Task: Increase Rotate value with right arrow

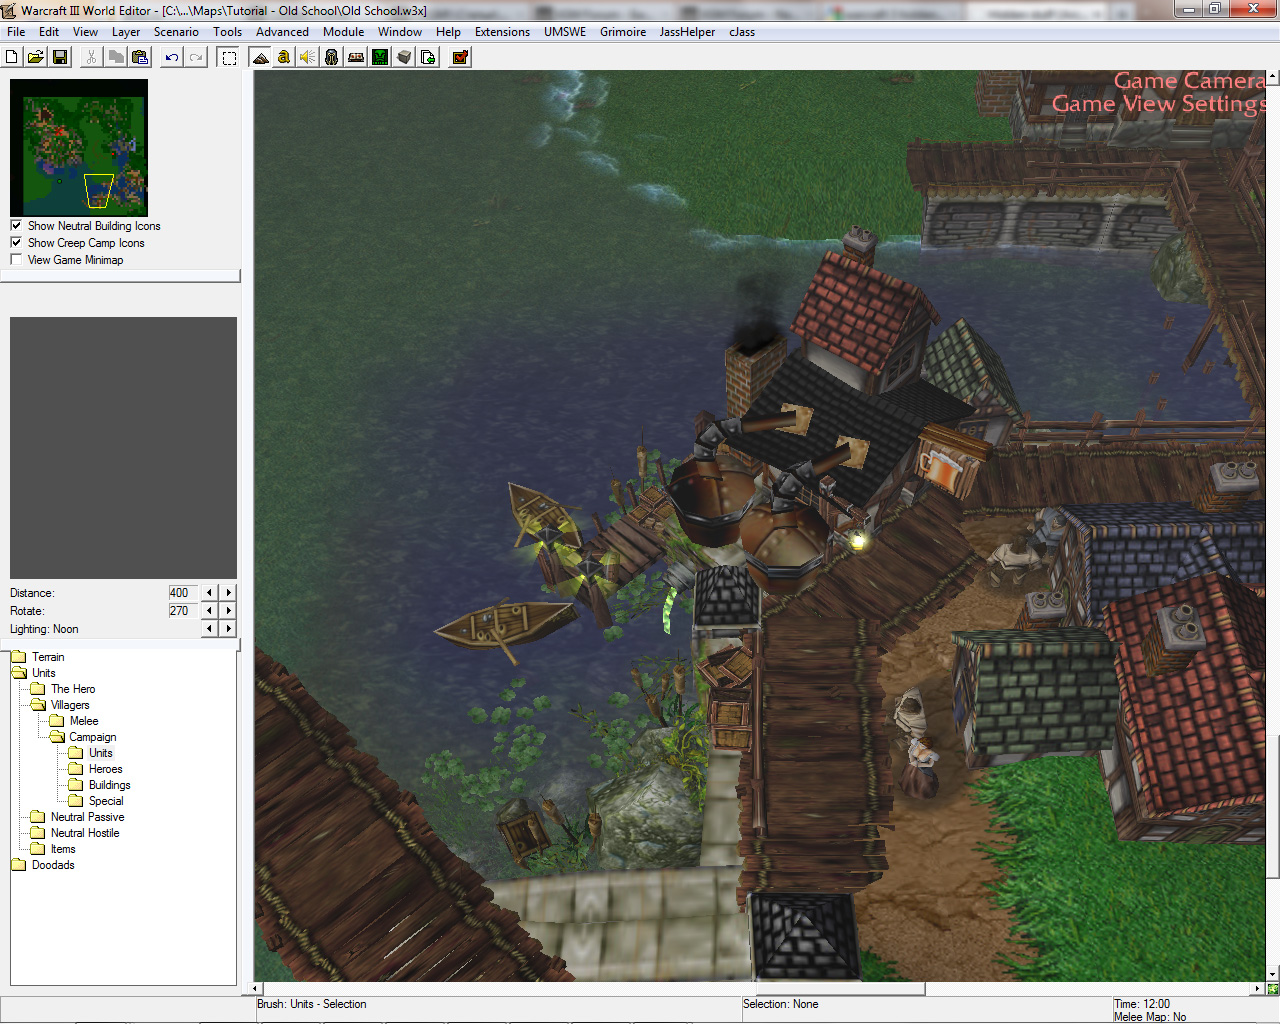Action: pos(229,611)
